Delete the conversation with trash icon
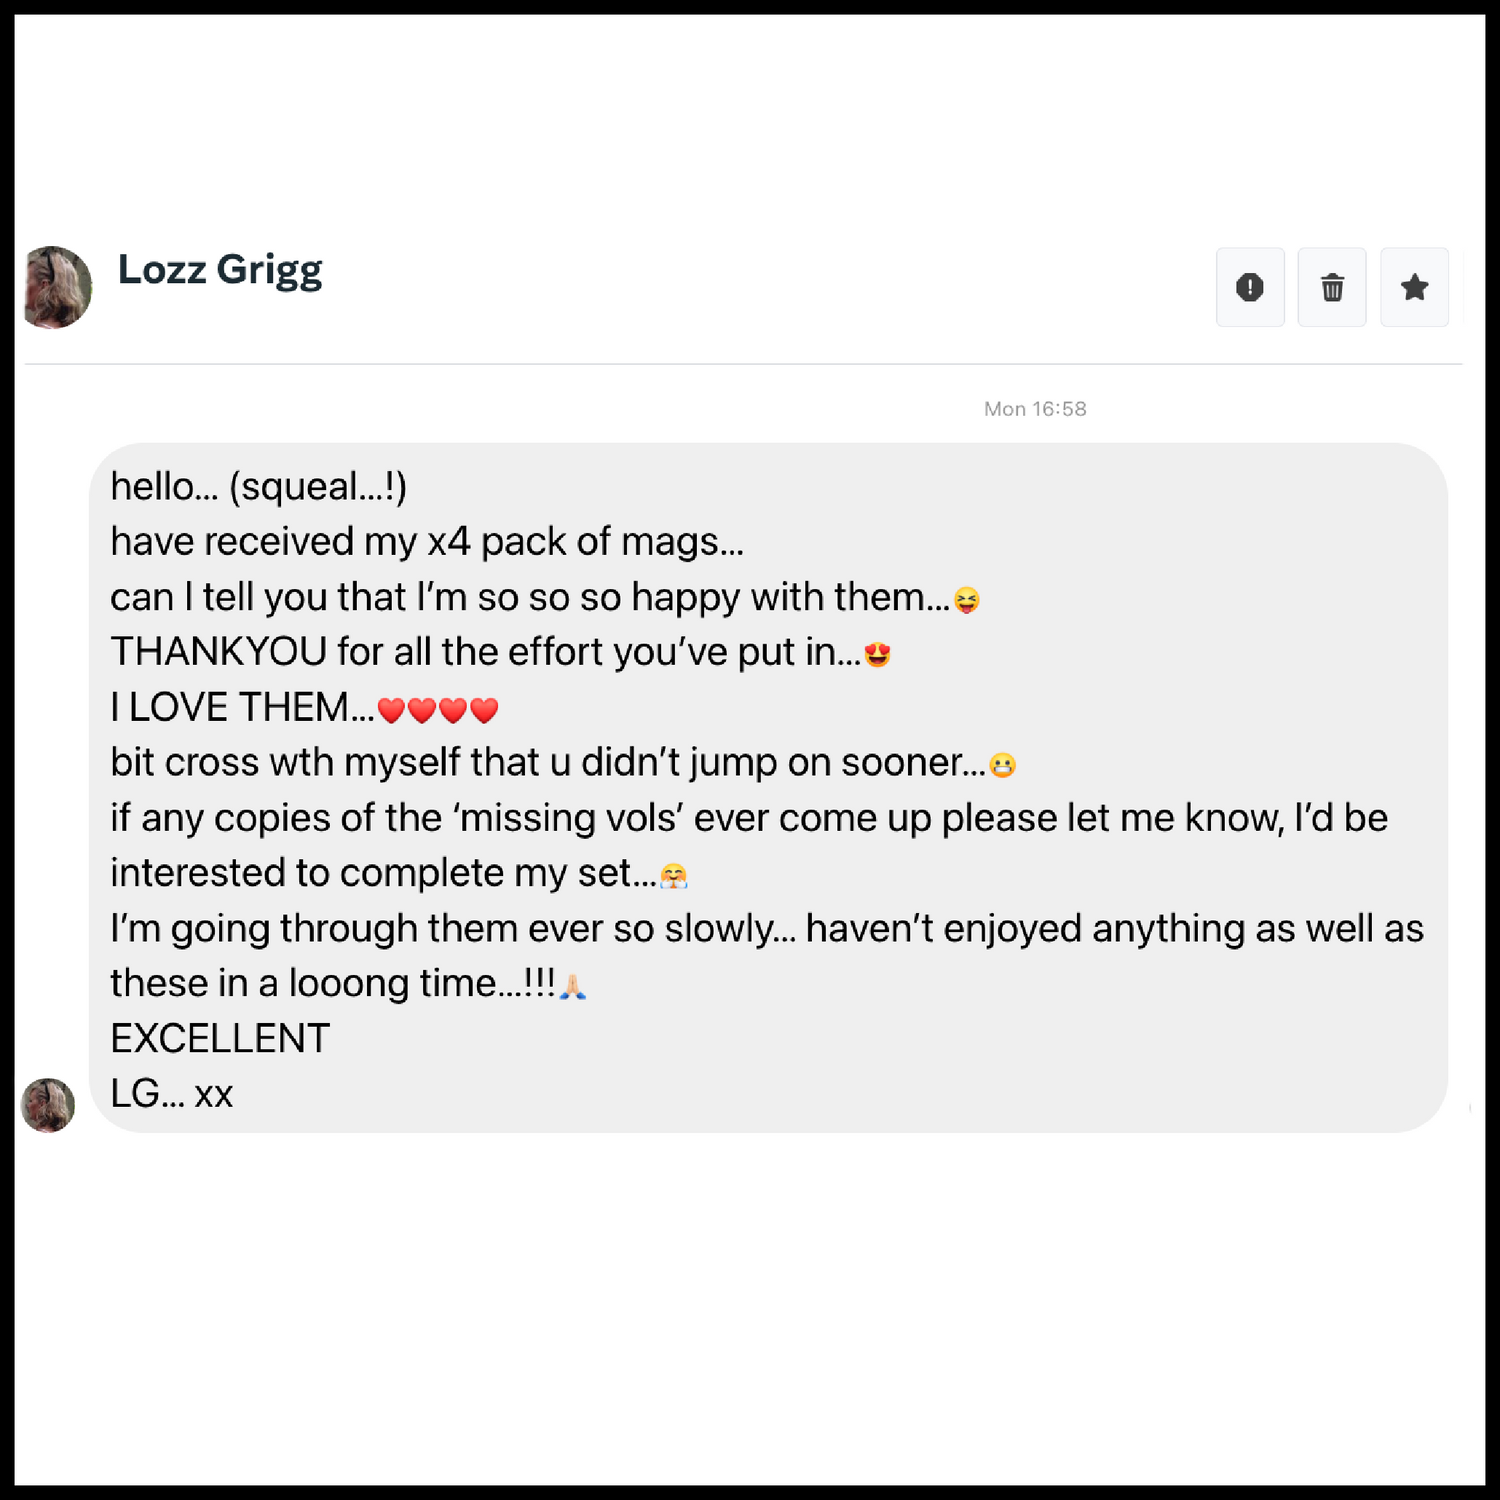 pos(1332,288)
